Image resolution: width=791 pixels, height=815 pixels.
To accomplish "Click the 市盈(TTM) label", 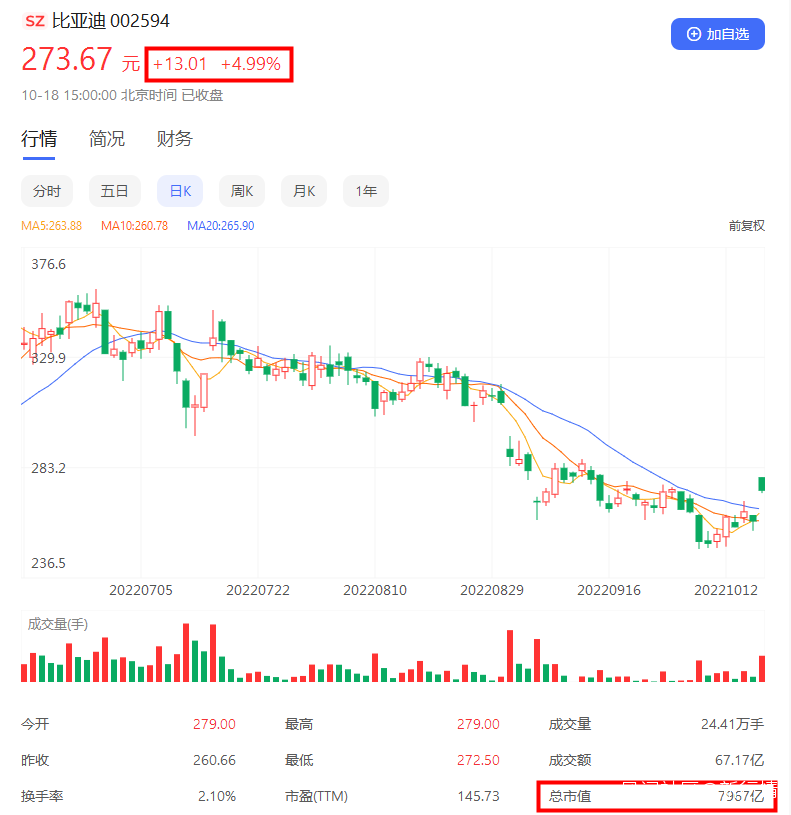I will coord(316,796).
